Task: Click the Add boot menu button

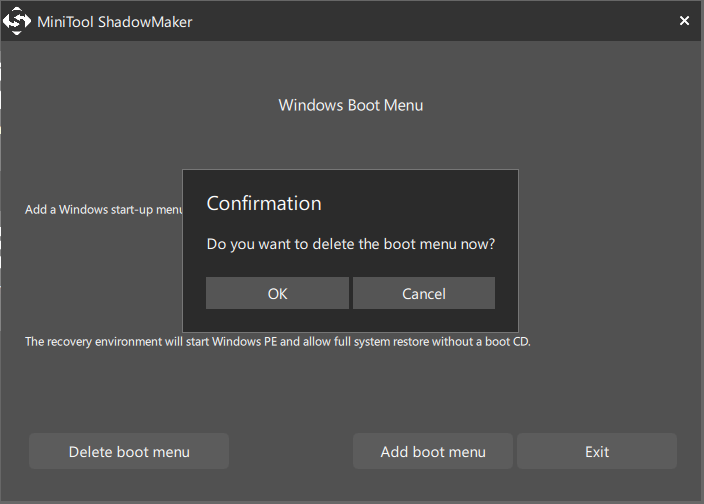Action: coord(433,452)
